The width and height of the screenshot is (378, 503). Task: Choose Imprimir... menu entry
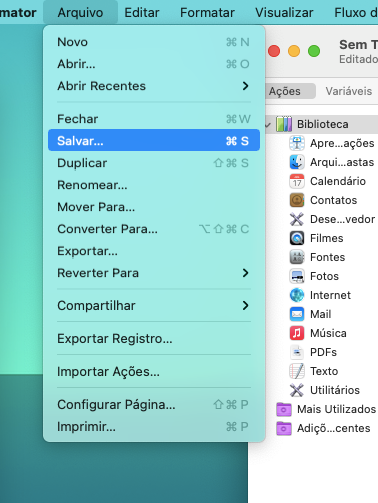pyautogui.click(x=154, y=426)
